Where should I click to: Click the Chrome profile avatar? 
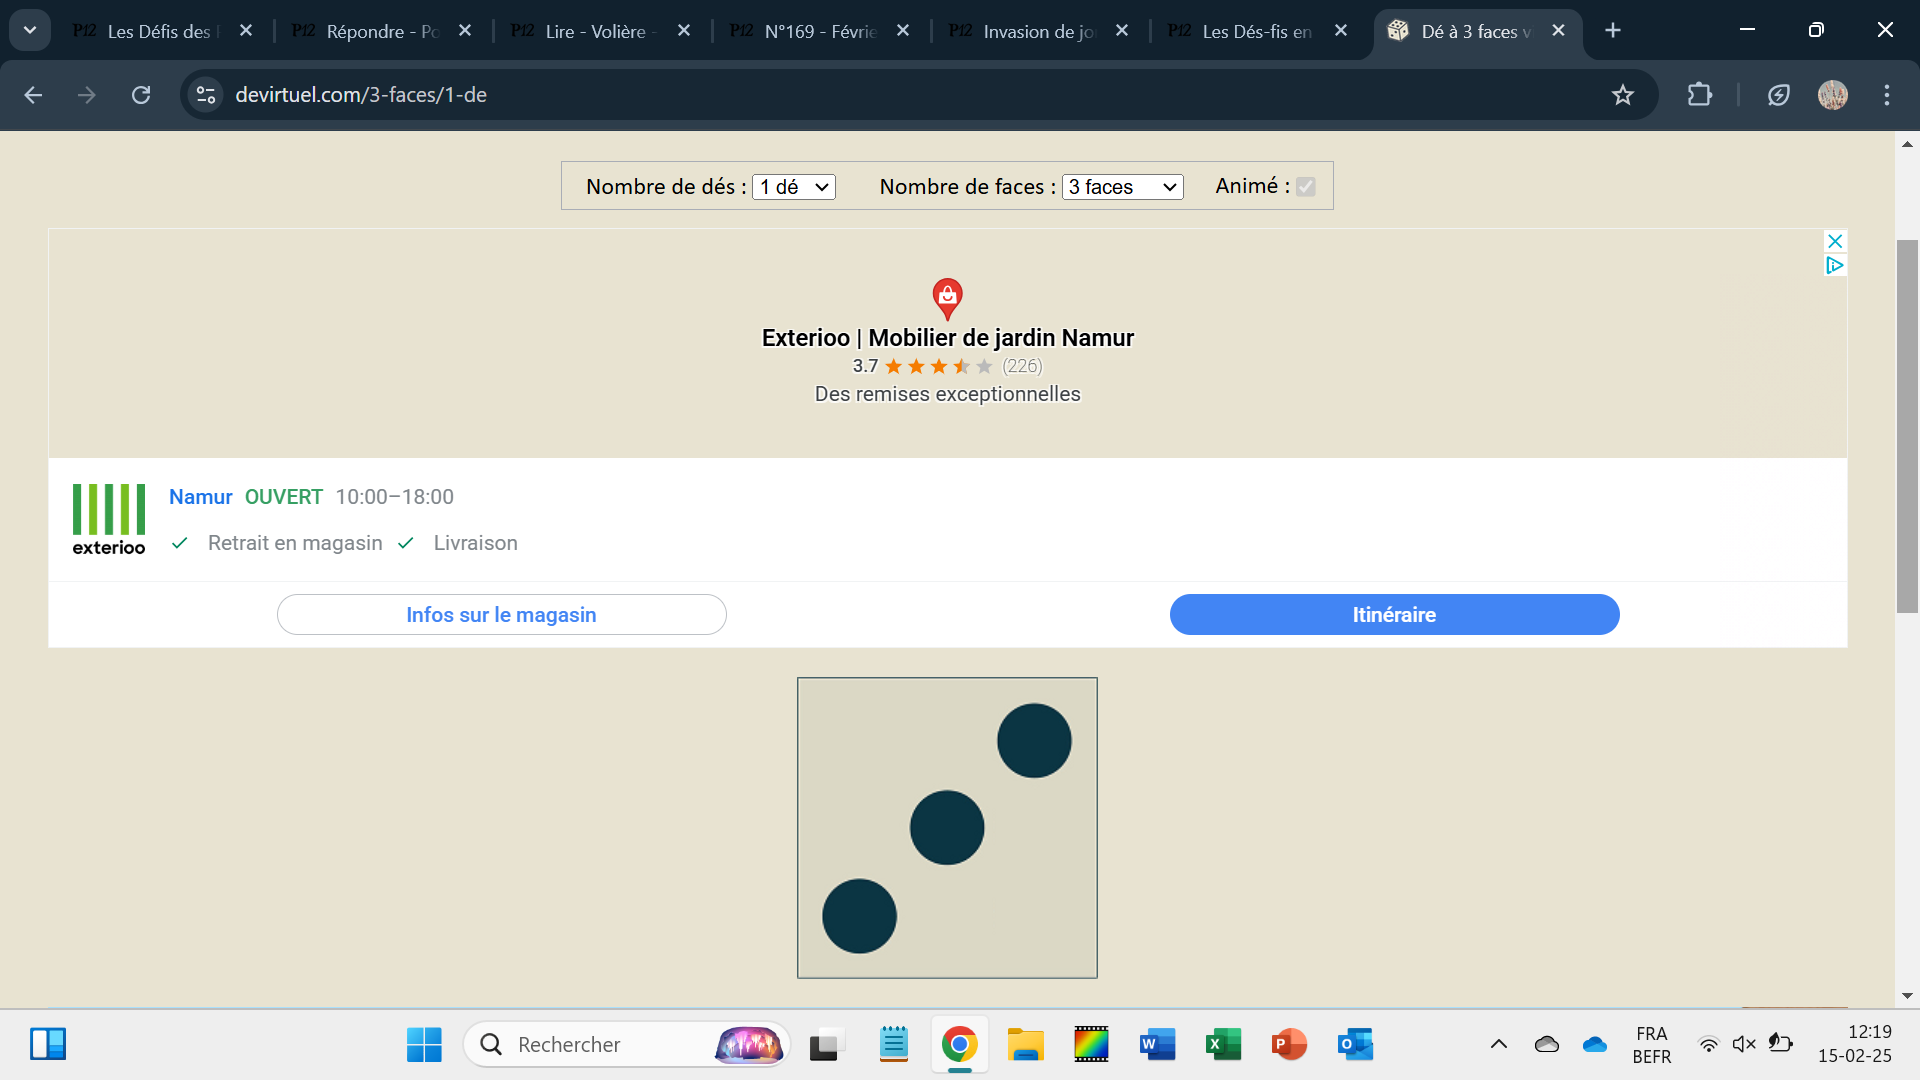point(1832,95)
